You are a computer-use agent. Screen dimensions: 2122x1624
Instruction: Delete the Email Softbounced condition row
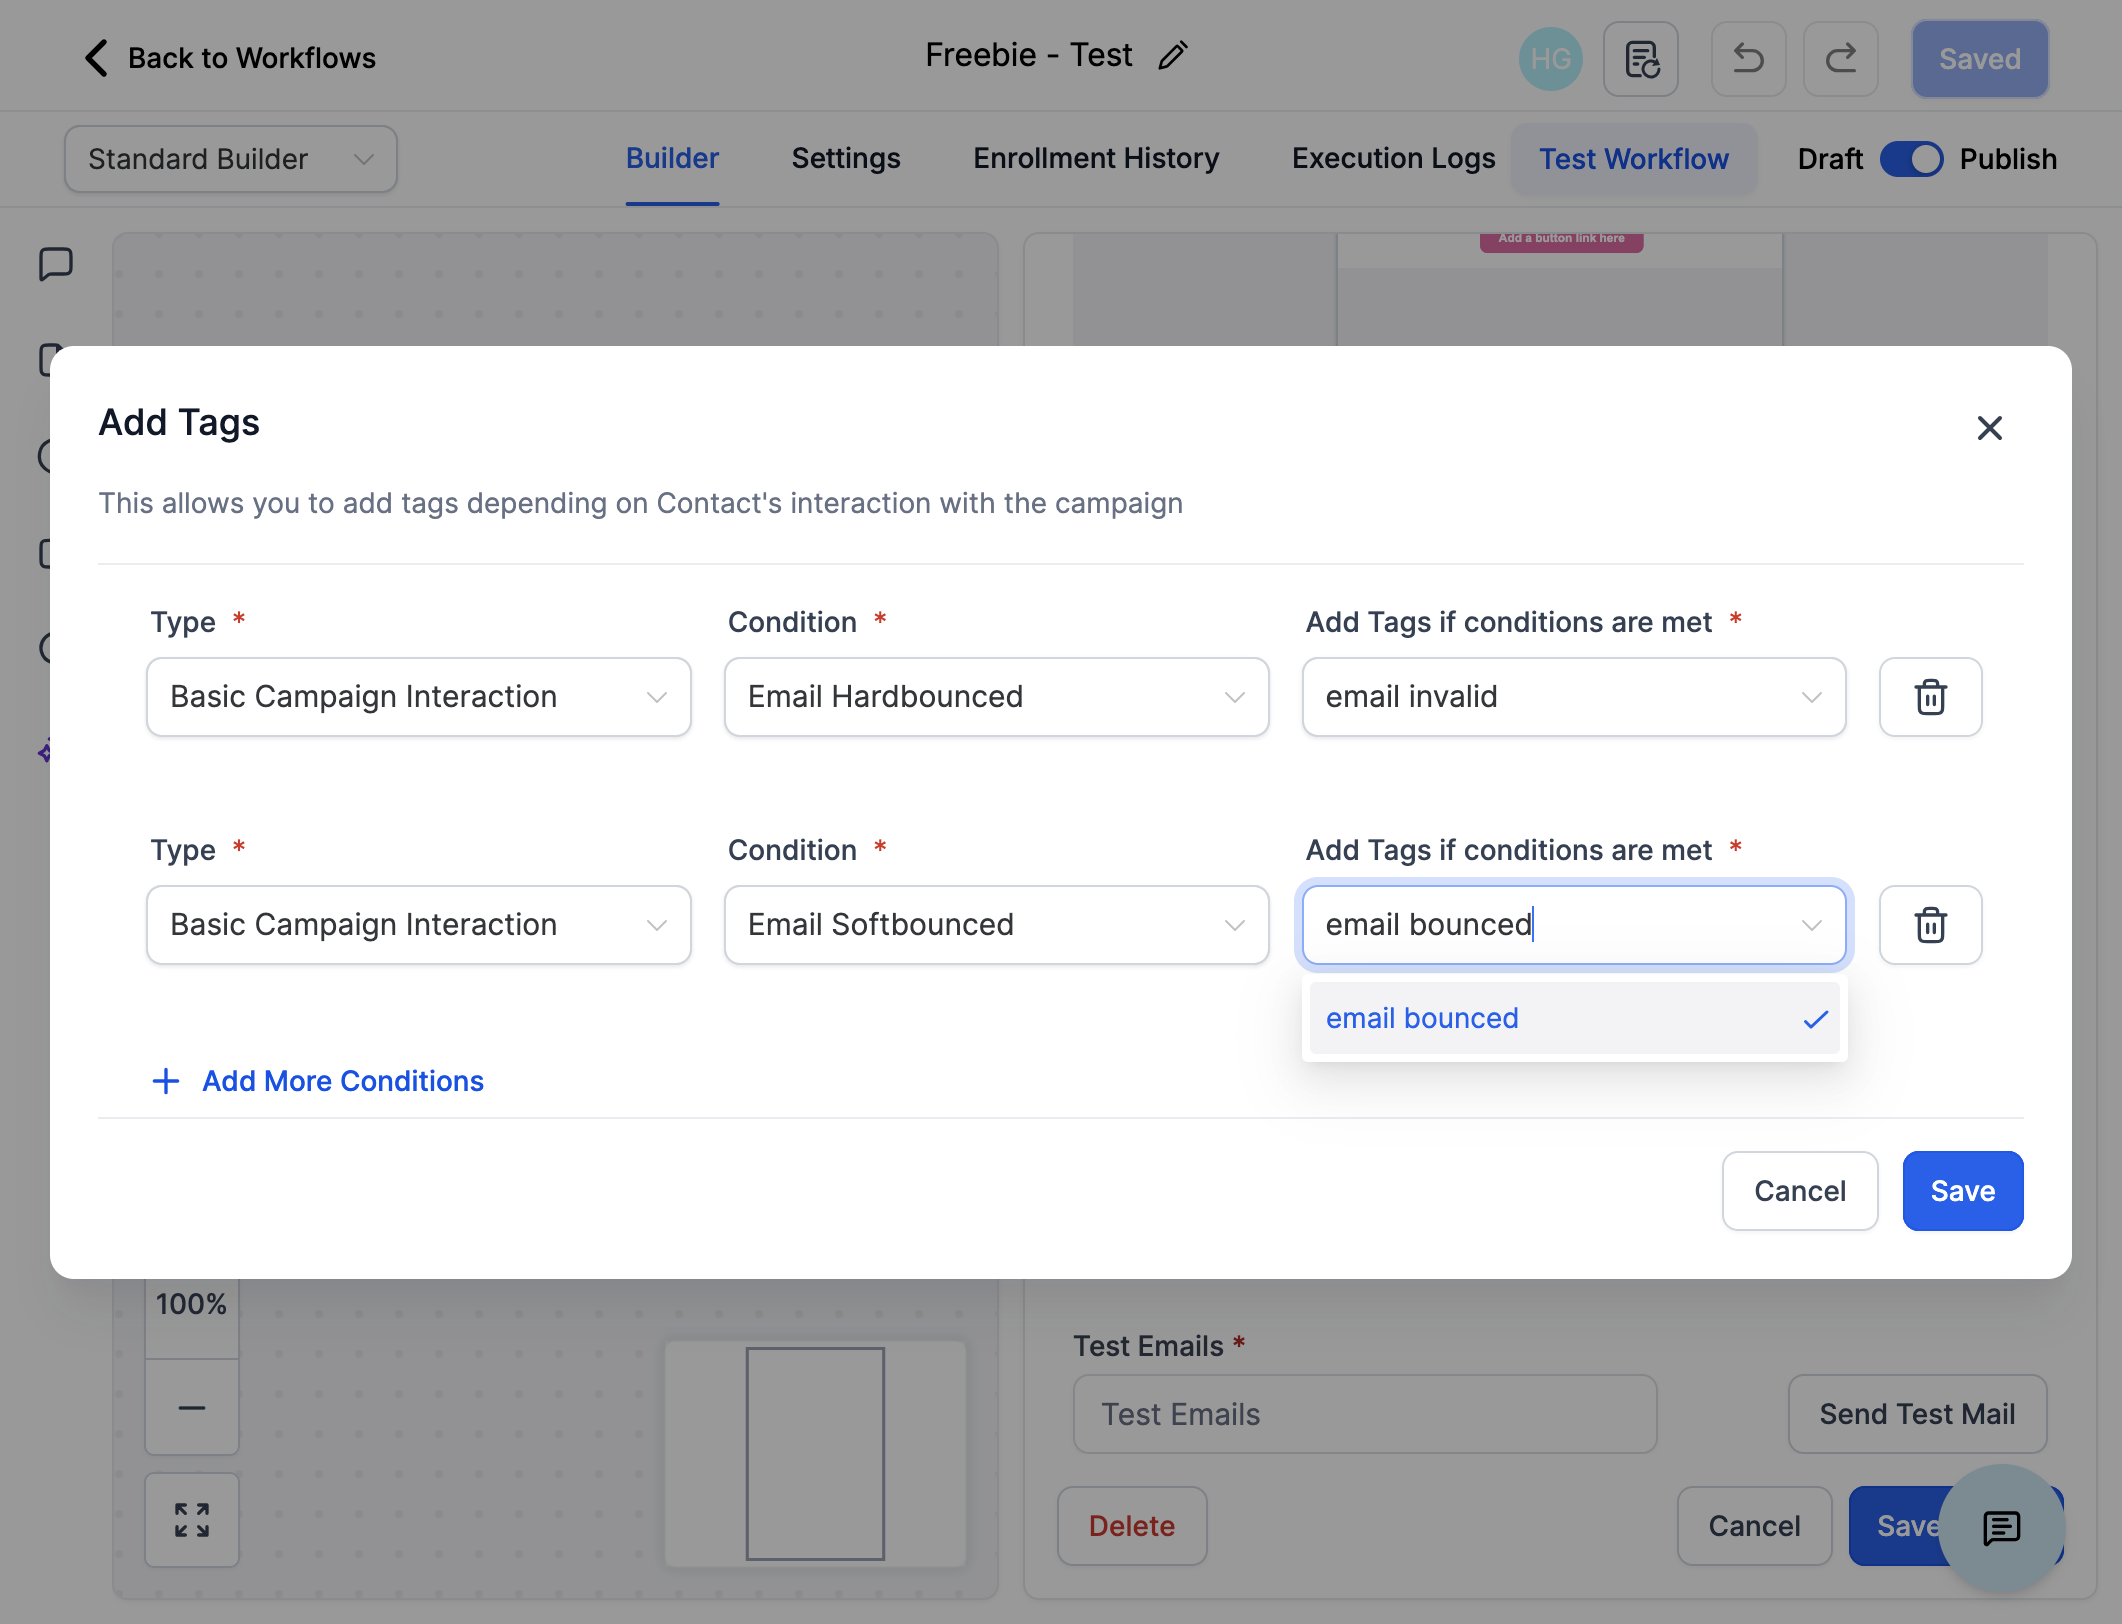1930,925
